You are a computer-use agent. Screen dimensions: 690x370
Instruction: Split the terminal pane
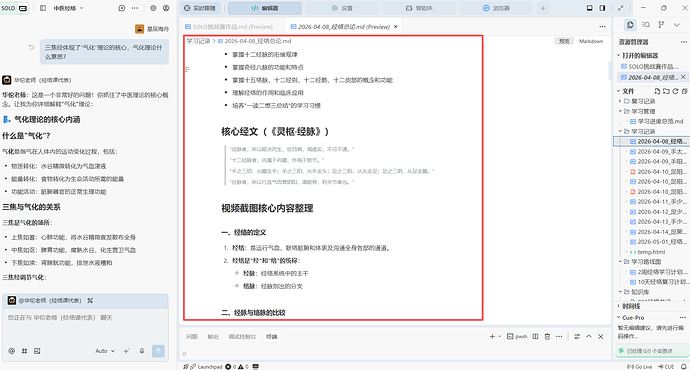coord(535,337)
